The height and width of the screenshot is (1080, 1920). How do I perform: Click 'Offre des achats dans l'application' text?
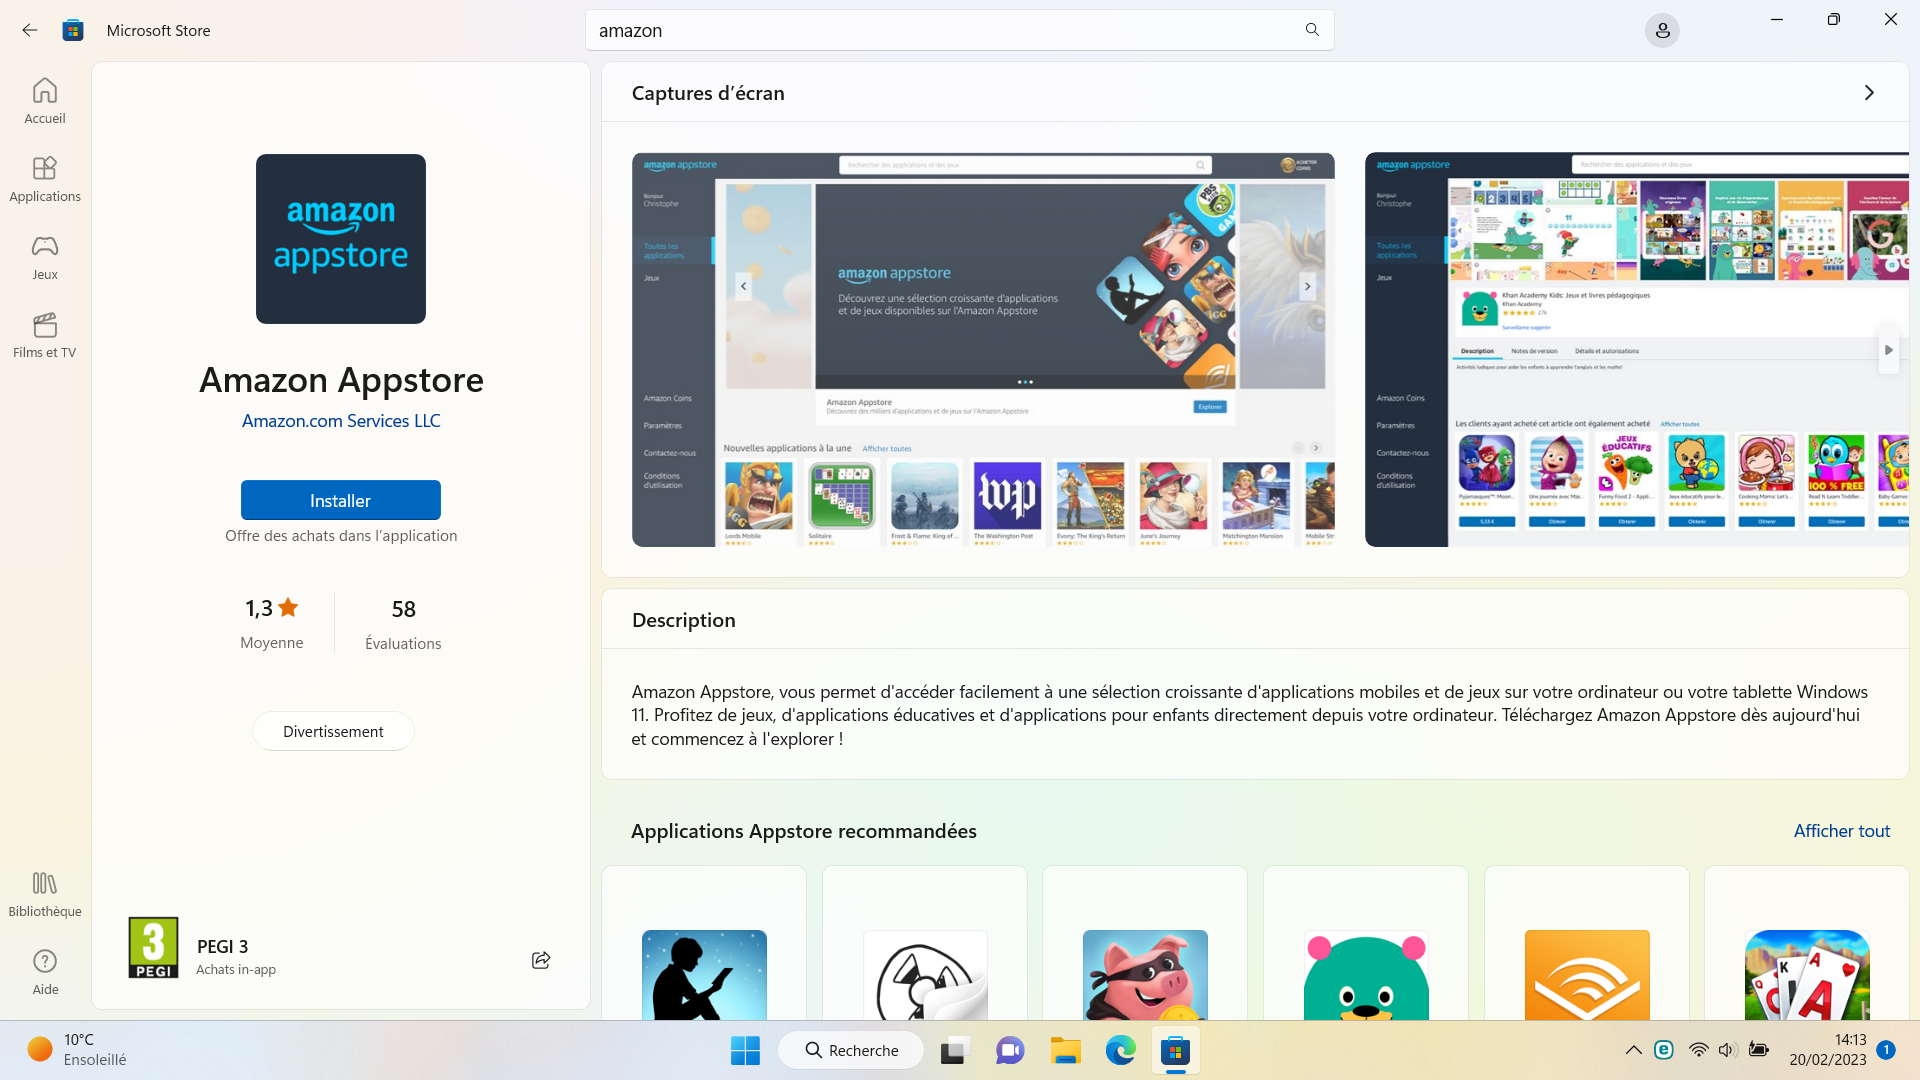(341, 536)
